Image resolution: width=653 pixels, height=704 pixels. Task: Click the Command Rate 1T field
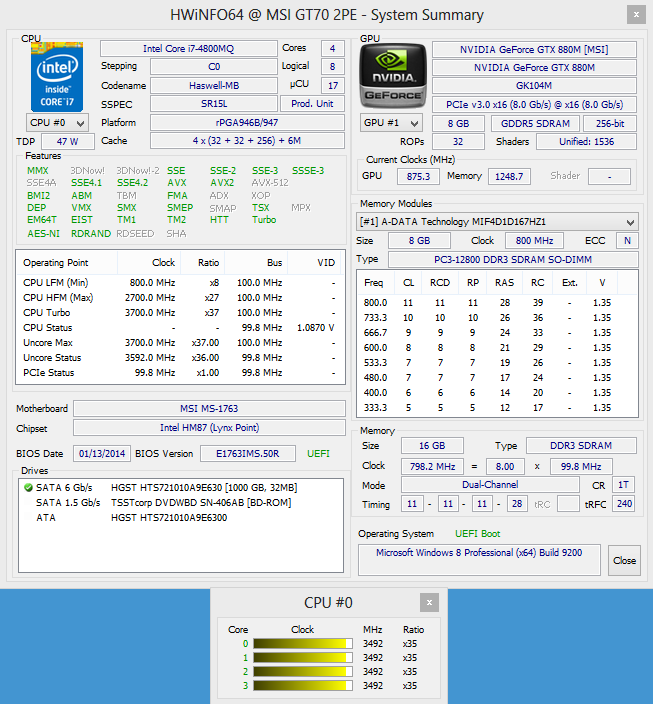pyautogui.click(x=623, y=484)
